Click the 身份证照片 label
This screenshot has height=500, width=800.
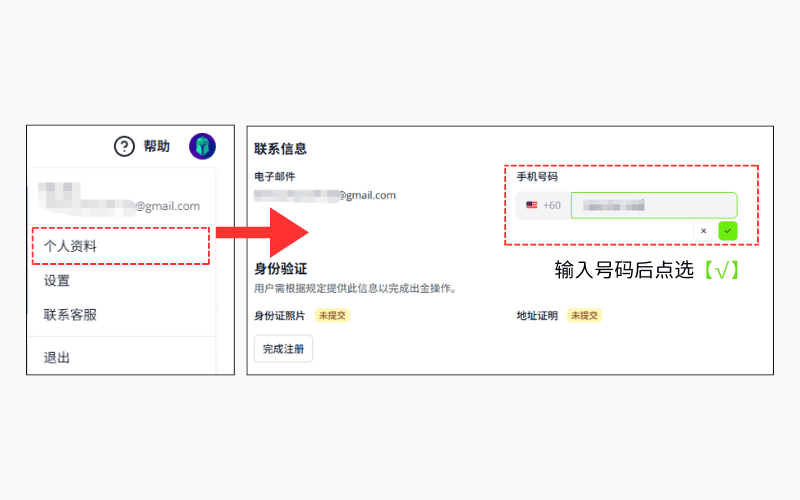[280, 316]
